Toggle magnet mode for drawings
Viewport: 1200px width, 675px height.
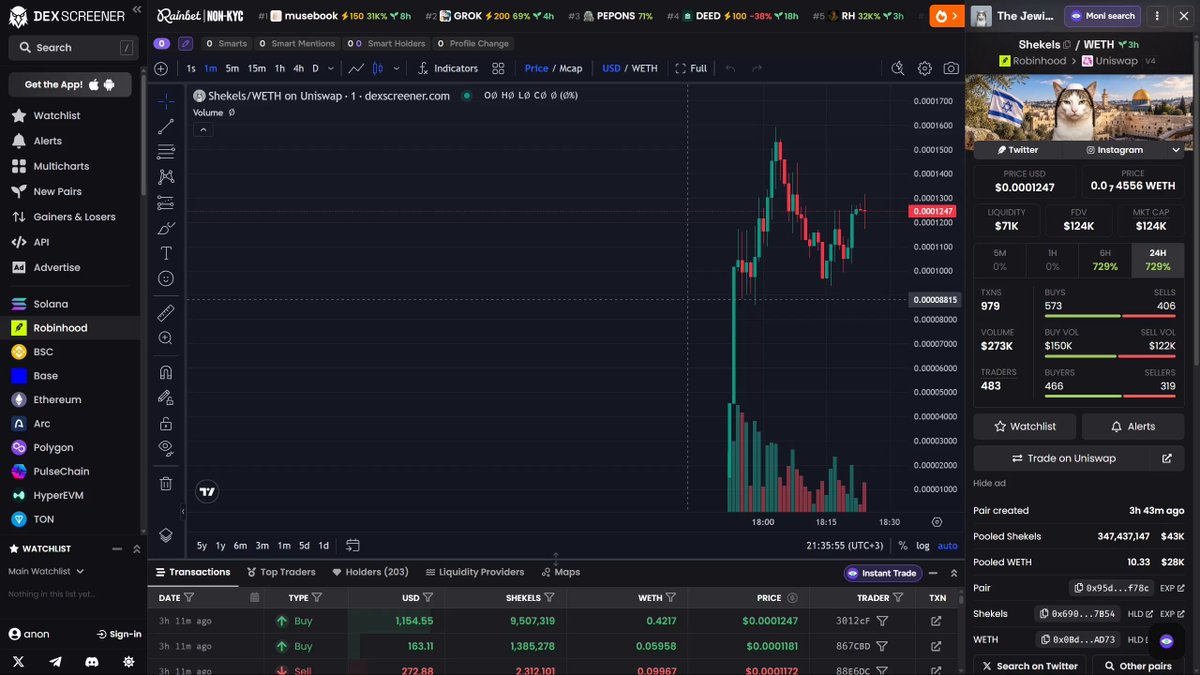pyautogui.click(x=166, y=372)
